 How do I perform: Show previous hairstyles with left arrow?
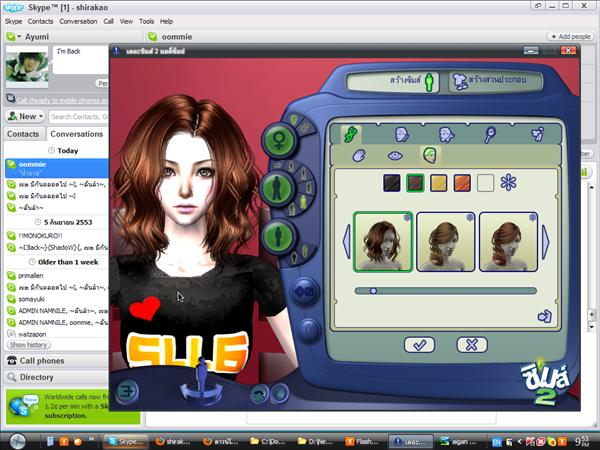pos(347,241)
